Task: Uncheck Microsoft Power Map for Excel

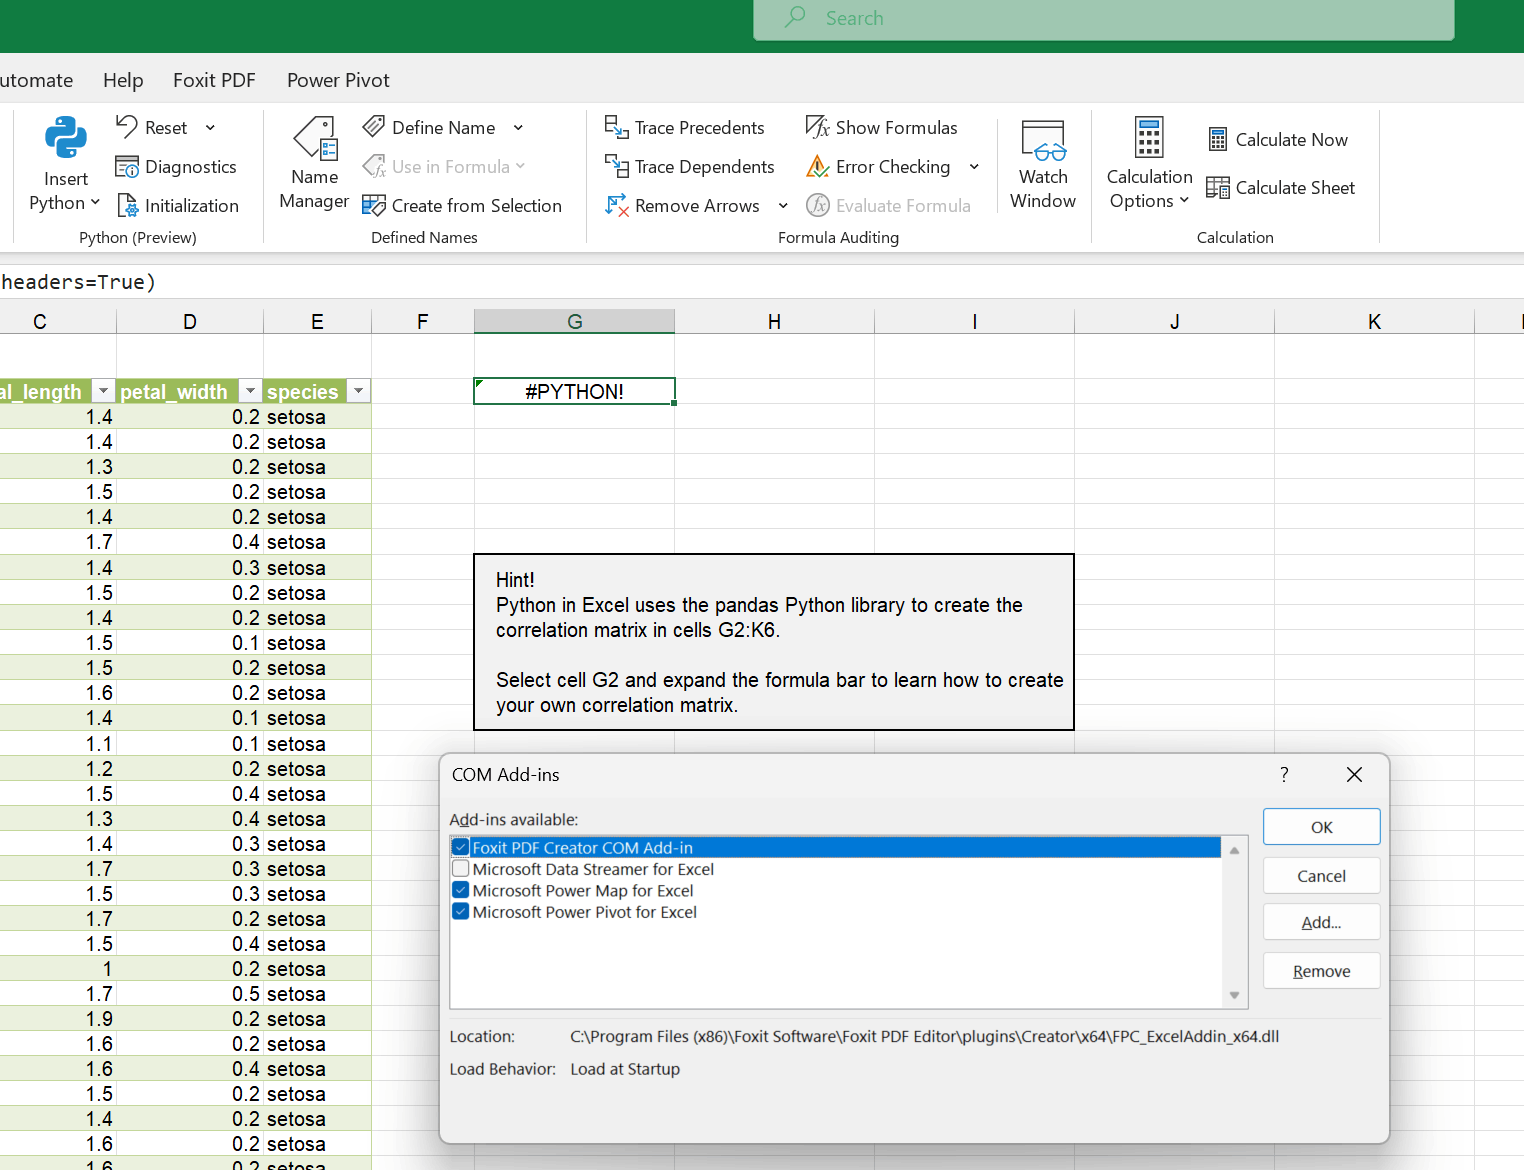Action: tap(461, 890)
